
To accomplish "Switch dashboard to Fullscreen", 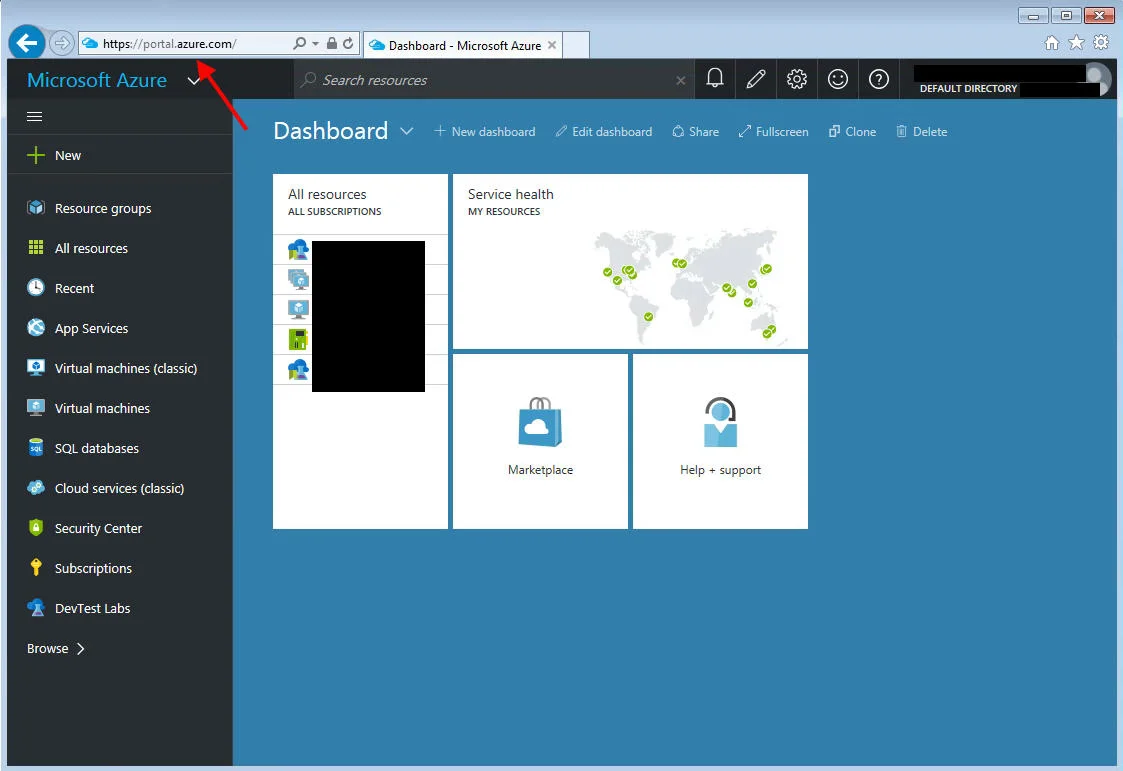I will tap(773, 132).
